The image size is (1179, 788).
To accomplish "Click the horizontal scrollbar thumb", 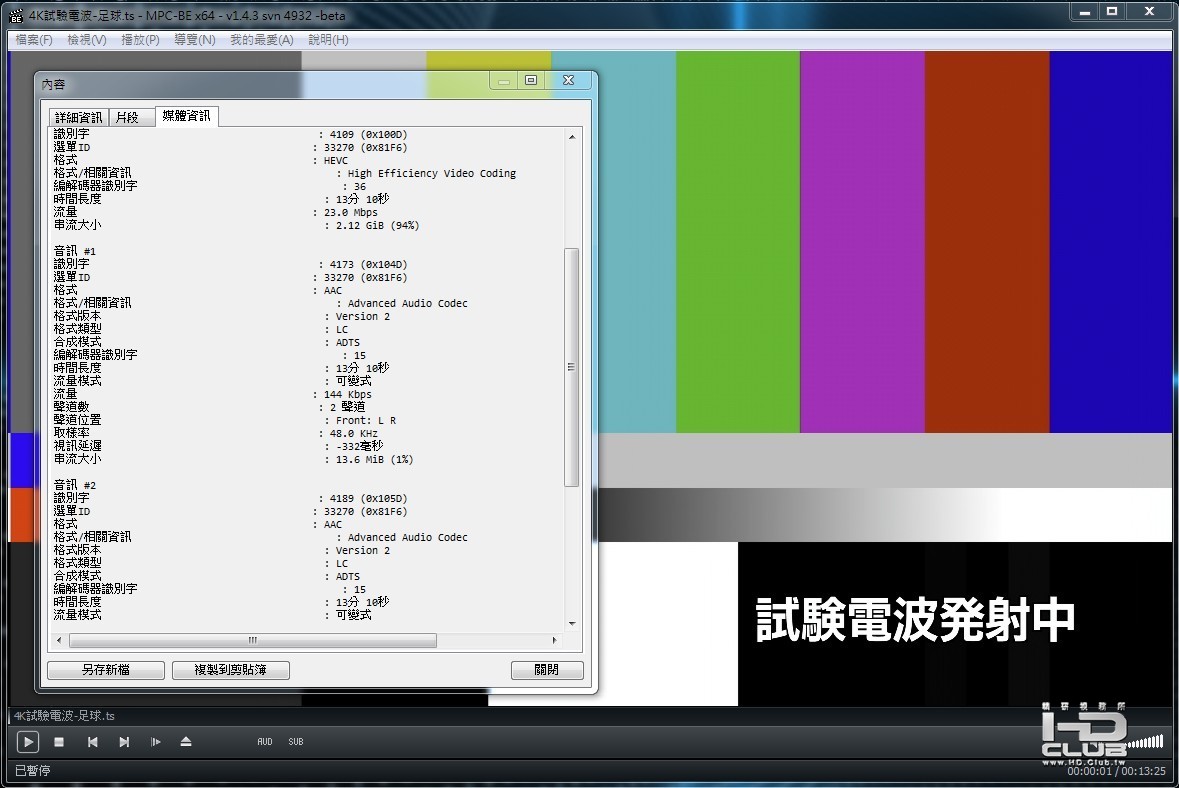I will [253, 641].
